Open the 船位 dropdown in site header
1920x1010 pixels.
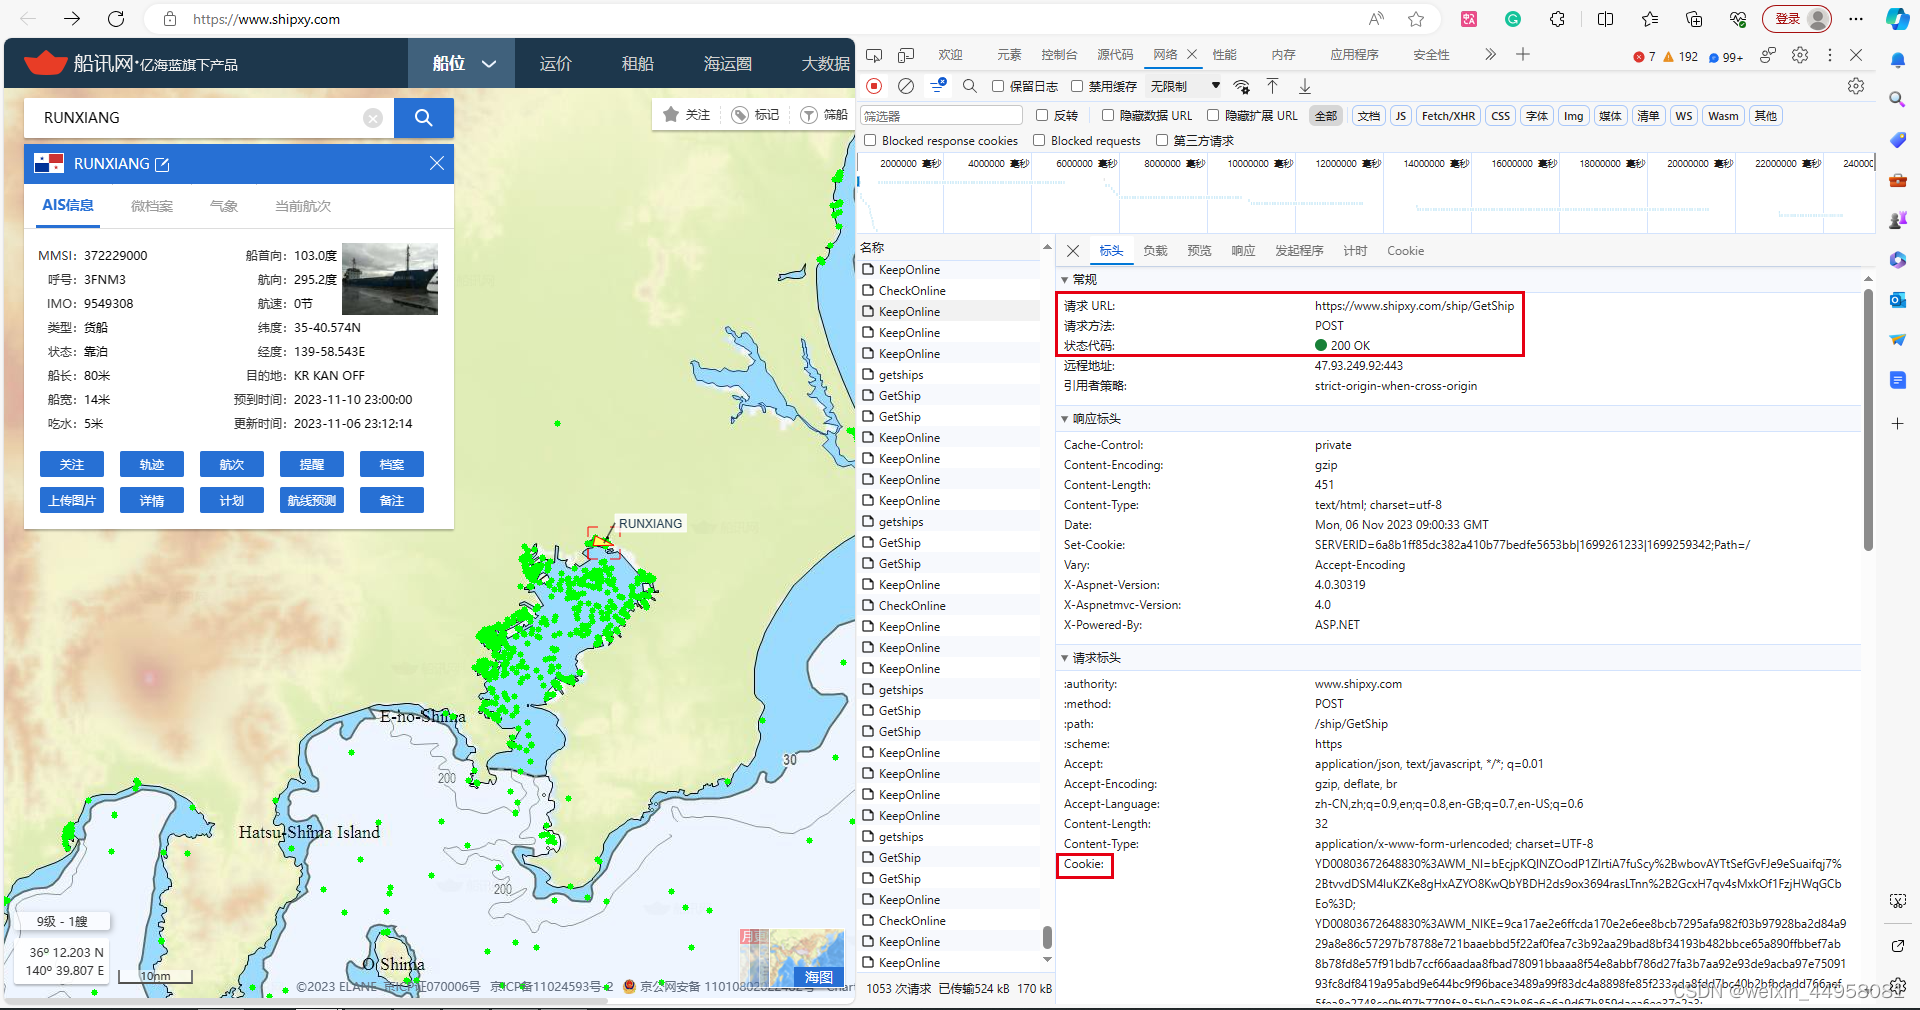pos(462,63)
